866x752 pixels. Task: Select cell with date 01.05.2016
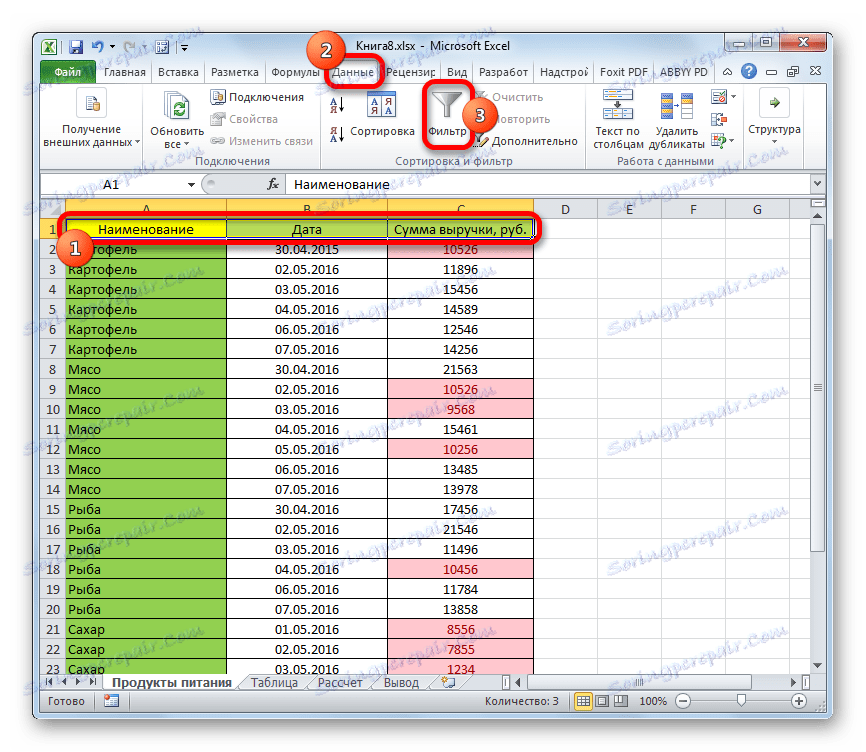point(307,629)
